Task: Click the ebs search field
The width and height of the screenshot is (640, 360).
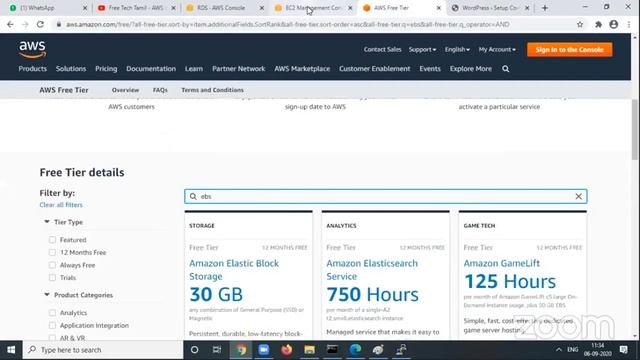Action: [x=385, y=196]
